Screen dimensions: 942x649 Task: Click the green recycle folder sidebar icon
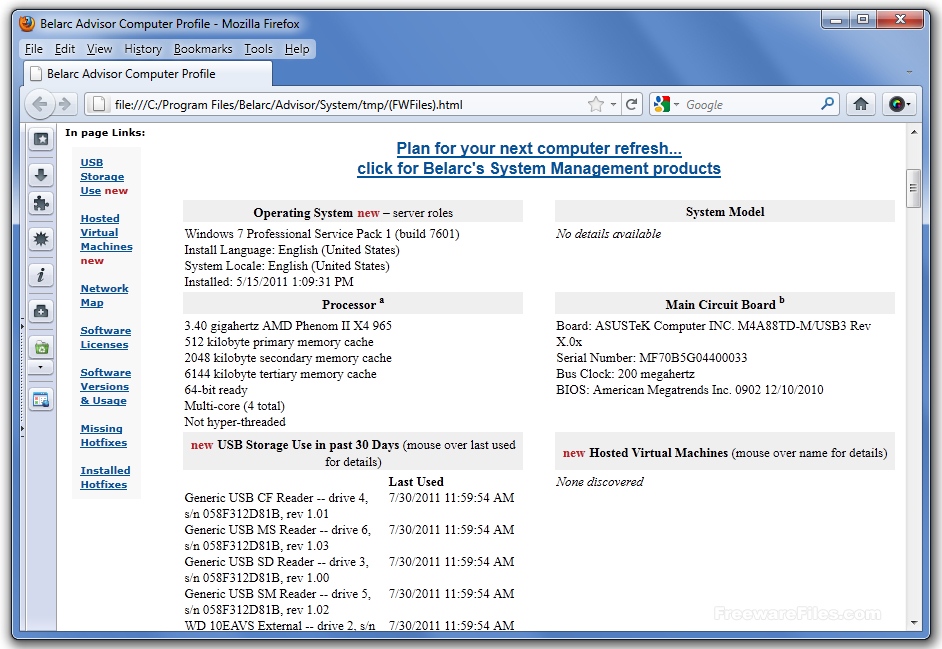coord(41,347)
